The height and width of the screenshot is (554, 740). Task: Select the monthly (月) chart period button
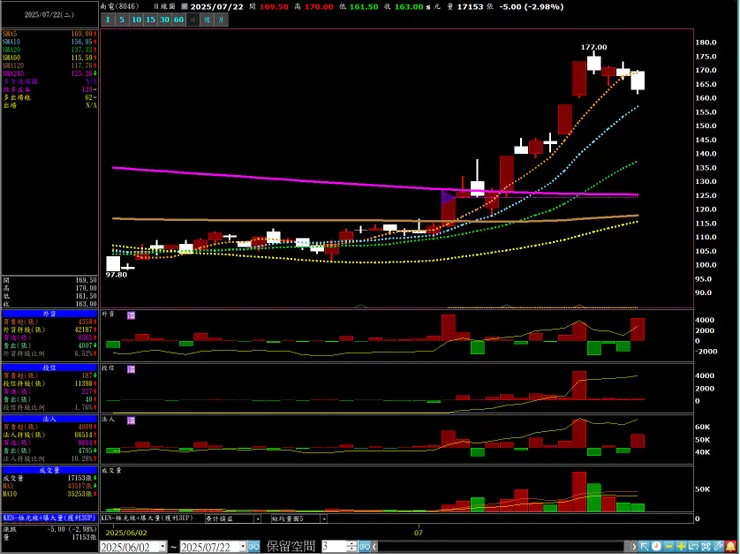click(221, 20)
